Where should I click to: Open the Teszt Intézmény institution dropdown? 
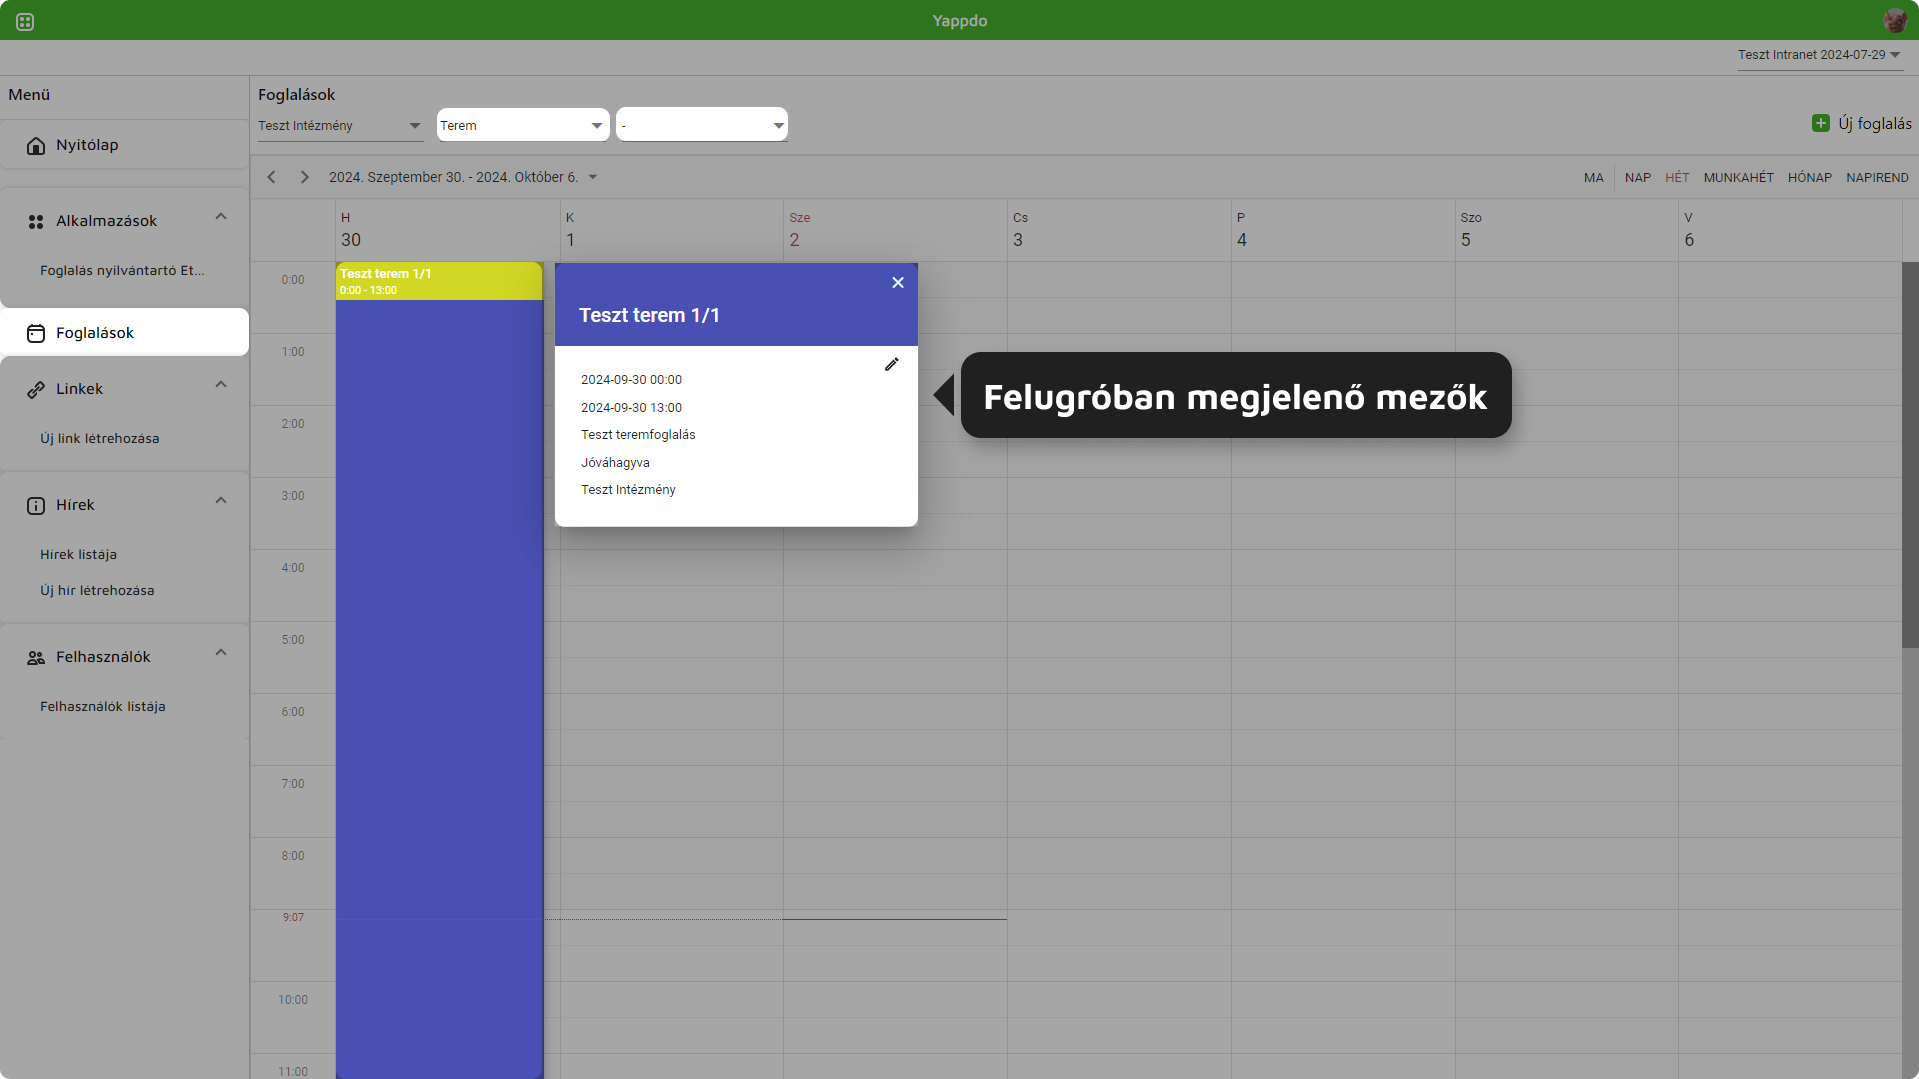pyautogui.click(x=340, y=126)
